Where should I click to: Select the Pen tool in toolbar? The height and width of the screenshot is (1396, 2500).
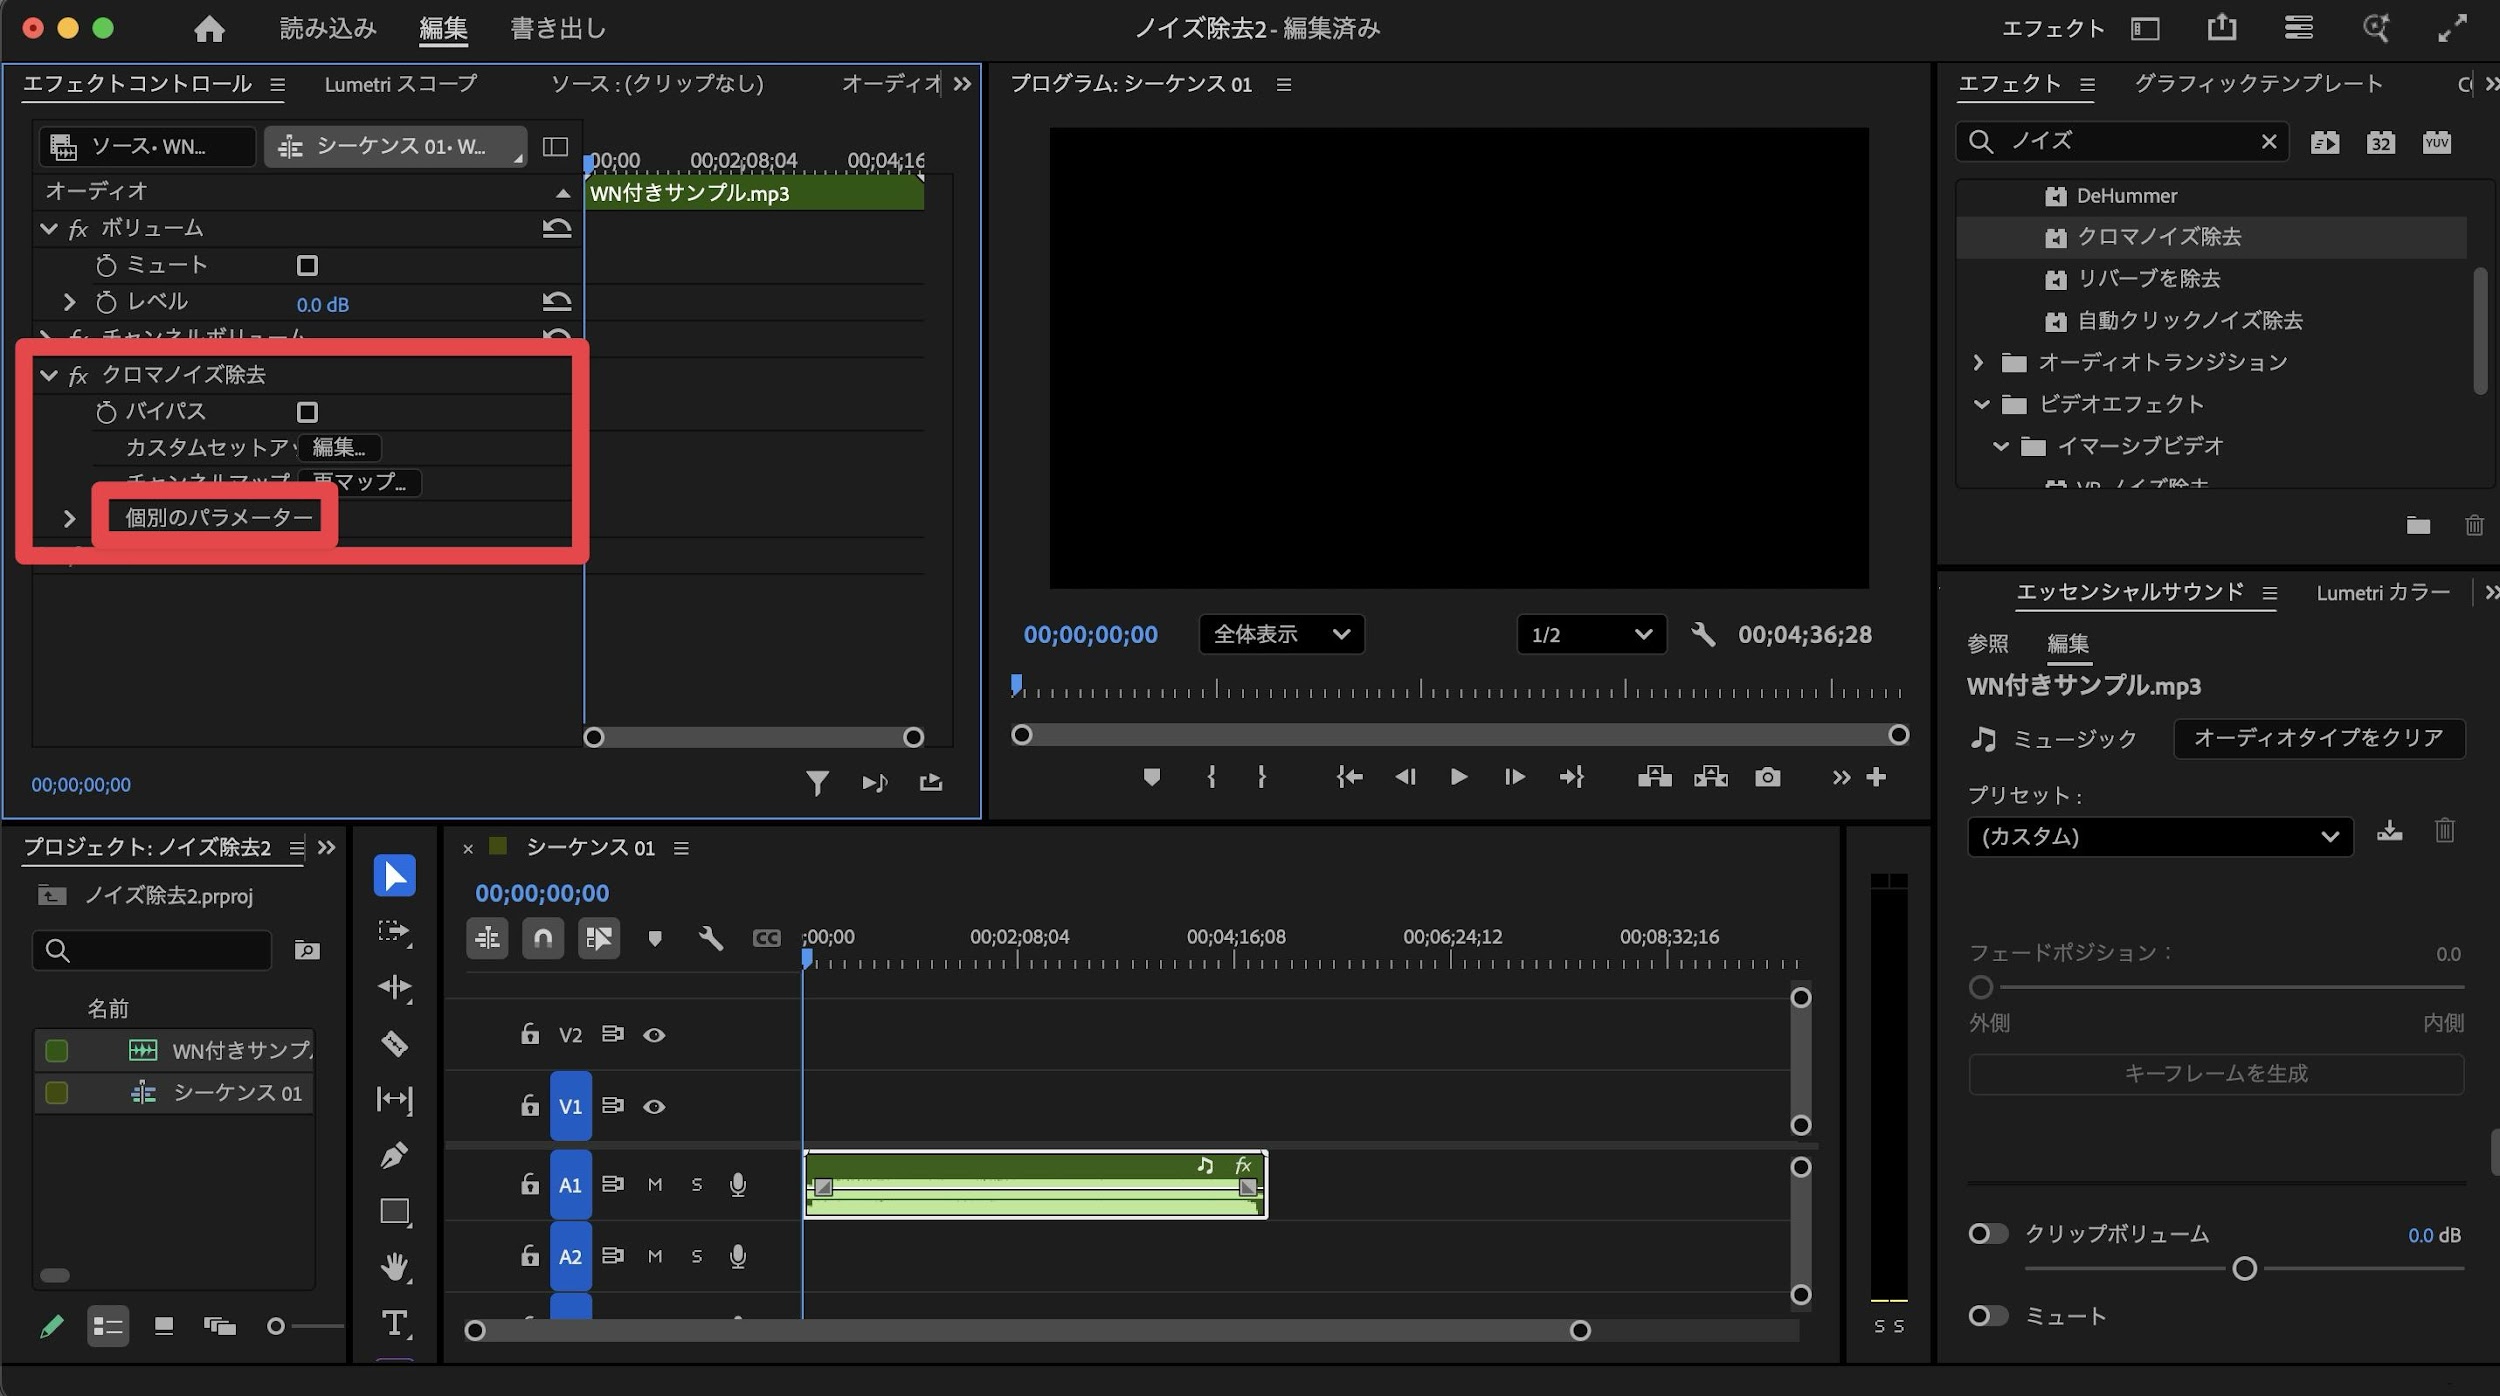tap(394, 1155)
